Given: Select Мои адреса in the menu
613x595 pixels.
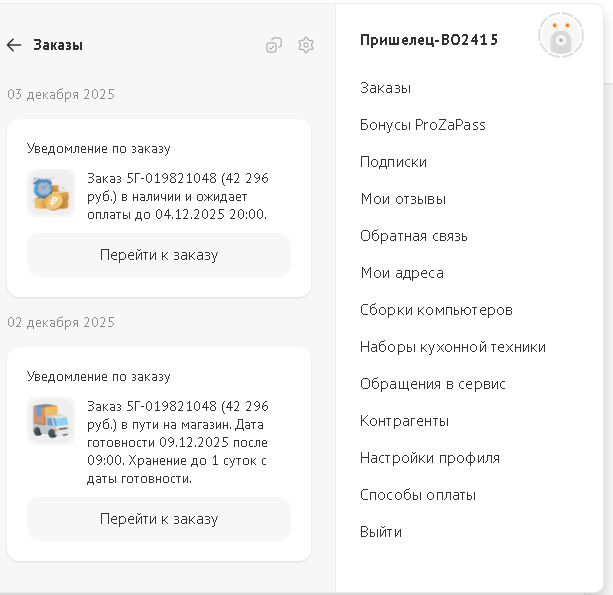Looking at the screenshot, I should click(x=401, y=273).
